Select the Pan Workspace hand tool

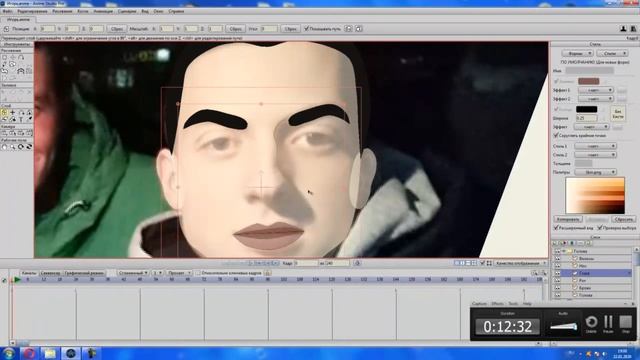(x=4, y=147)
